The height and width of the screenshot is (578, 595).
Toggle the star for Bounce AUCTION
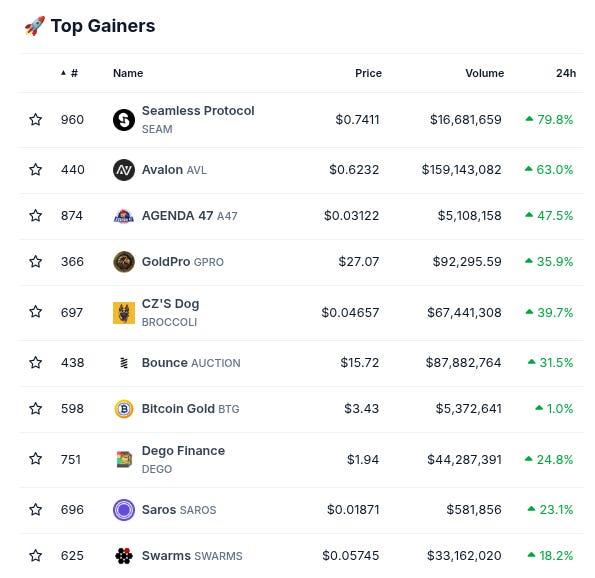(x=36, y=362)
